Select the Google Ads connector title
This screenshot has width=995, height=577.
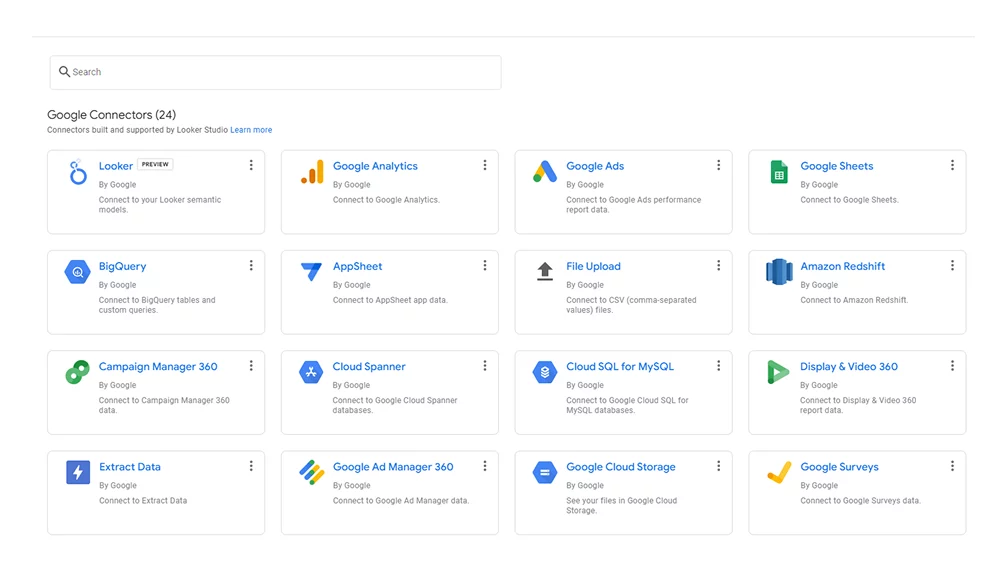click(x=595, y=166)
